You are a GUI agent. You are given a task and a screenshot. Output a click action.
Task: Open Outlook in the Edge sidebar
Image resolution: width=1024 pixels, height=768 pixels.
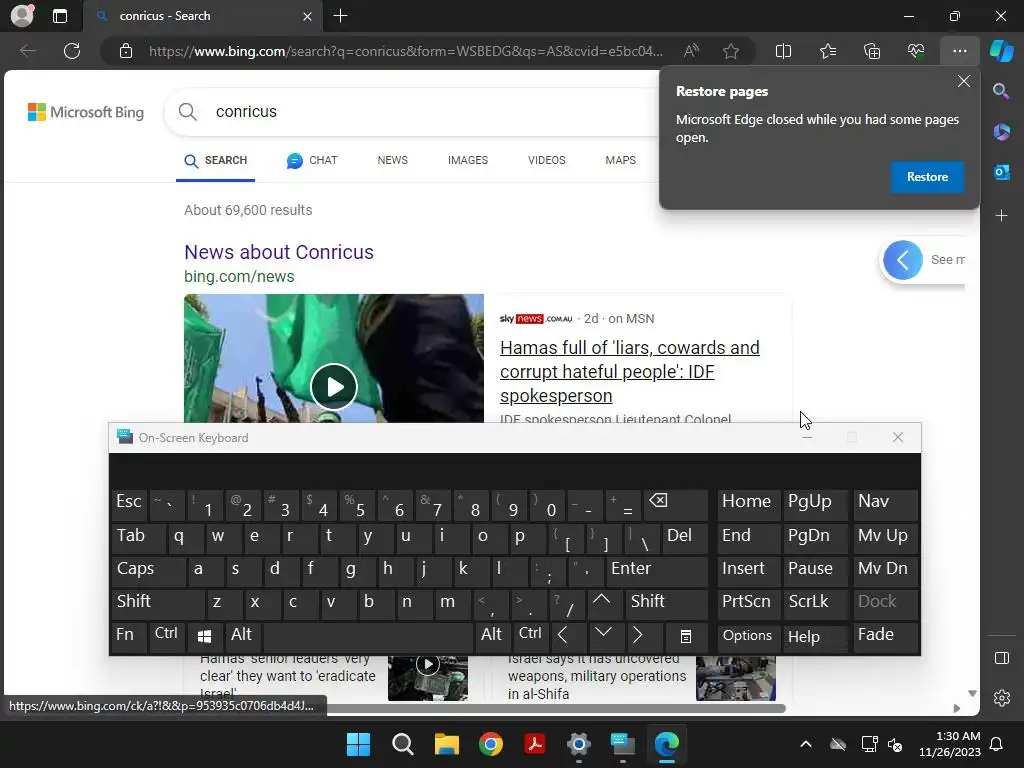click(x=1001, y=172)
